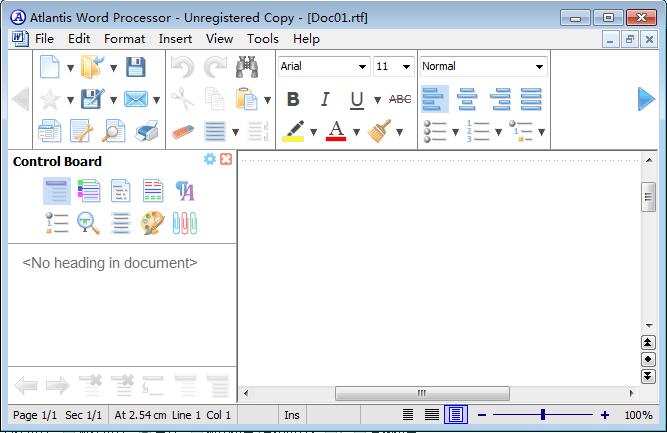This screenshot has width=667, height=433.
Task: Click the Format Painter brush icon
Action: pos(379,131)
